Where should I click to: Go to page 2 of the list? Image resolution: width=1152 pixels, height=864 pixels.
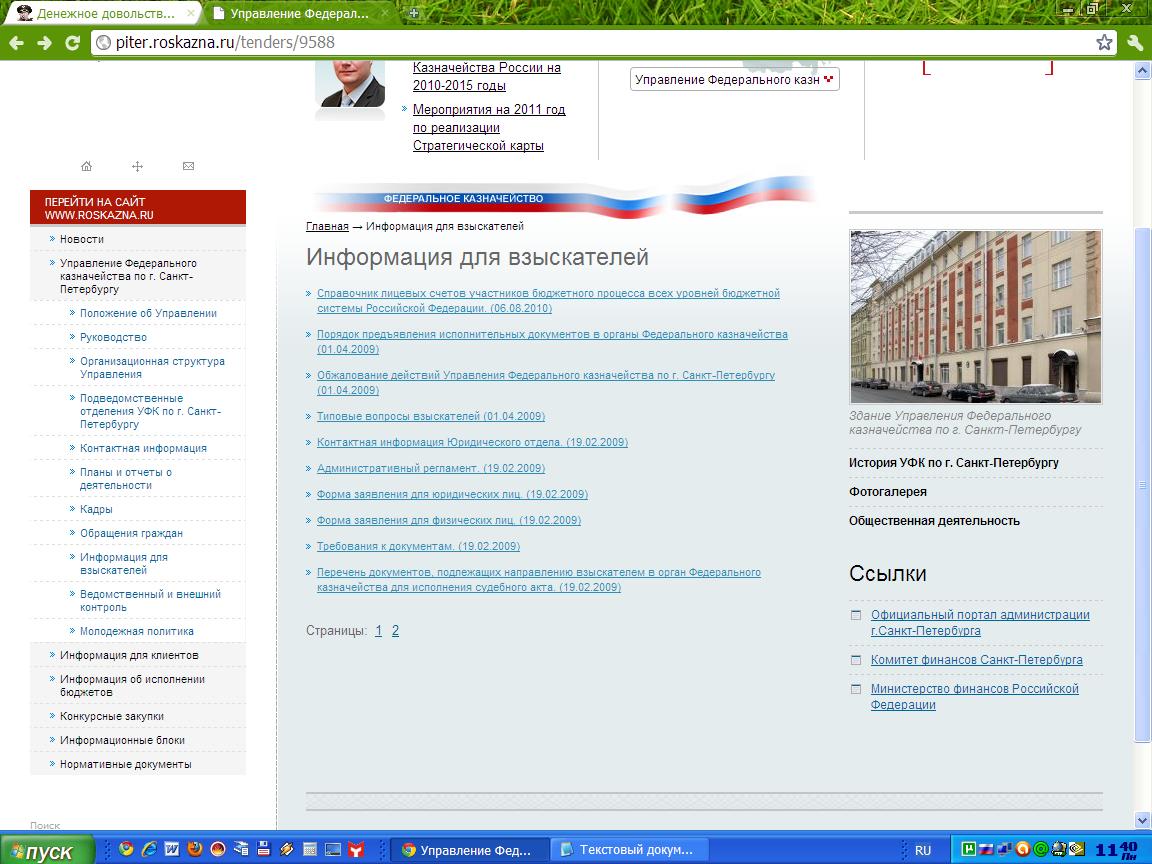click(395, 631)
